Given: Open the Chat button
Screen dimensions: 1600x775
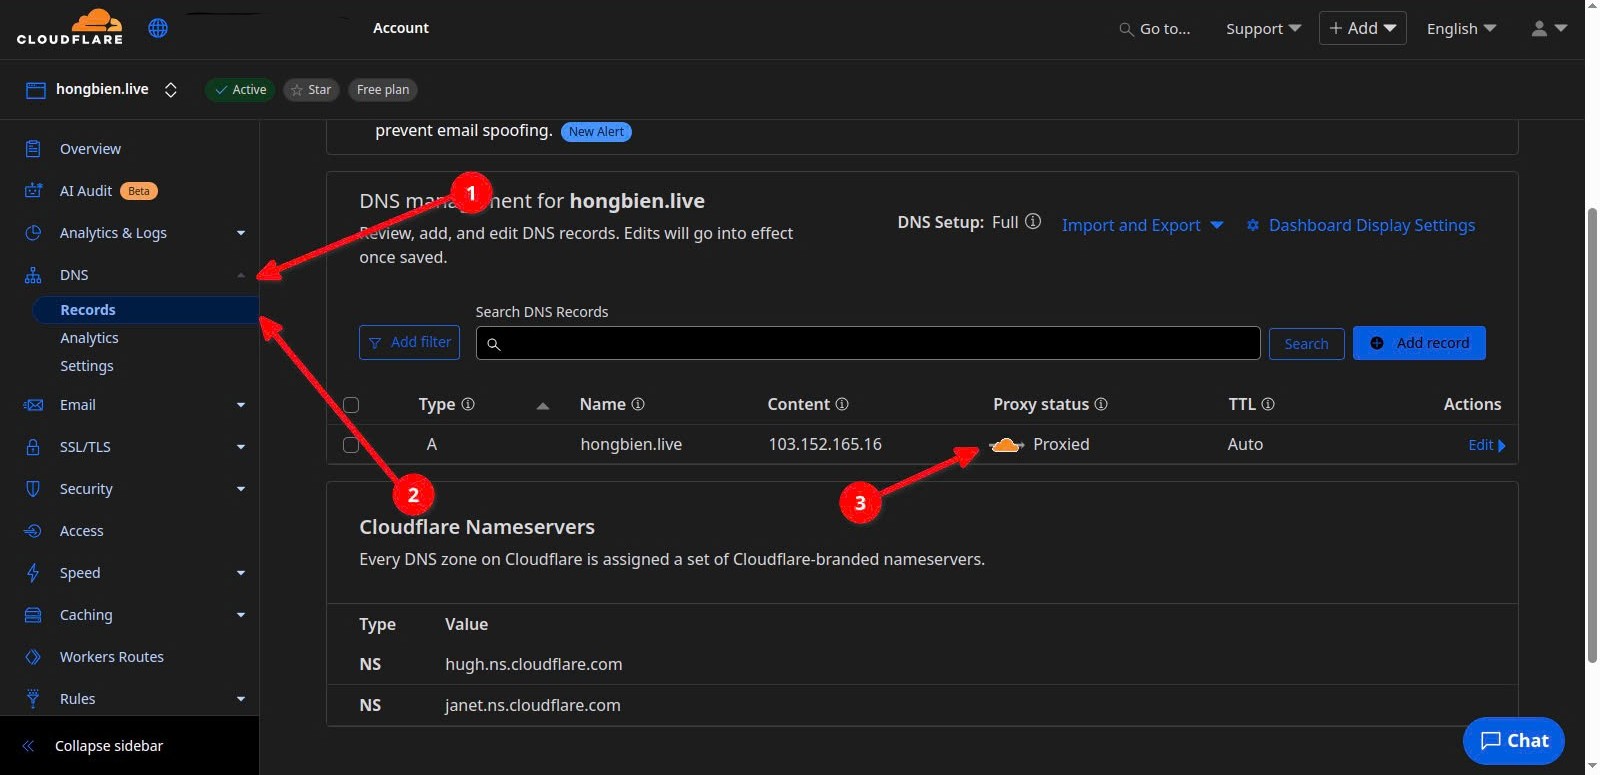Looking at the screenshot, I should pos(1513,741).
